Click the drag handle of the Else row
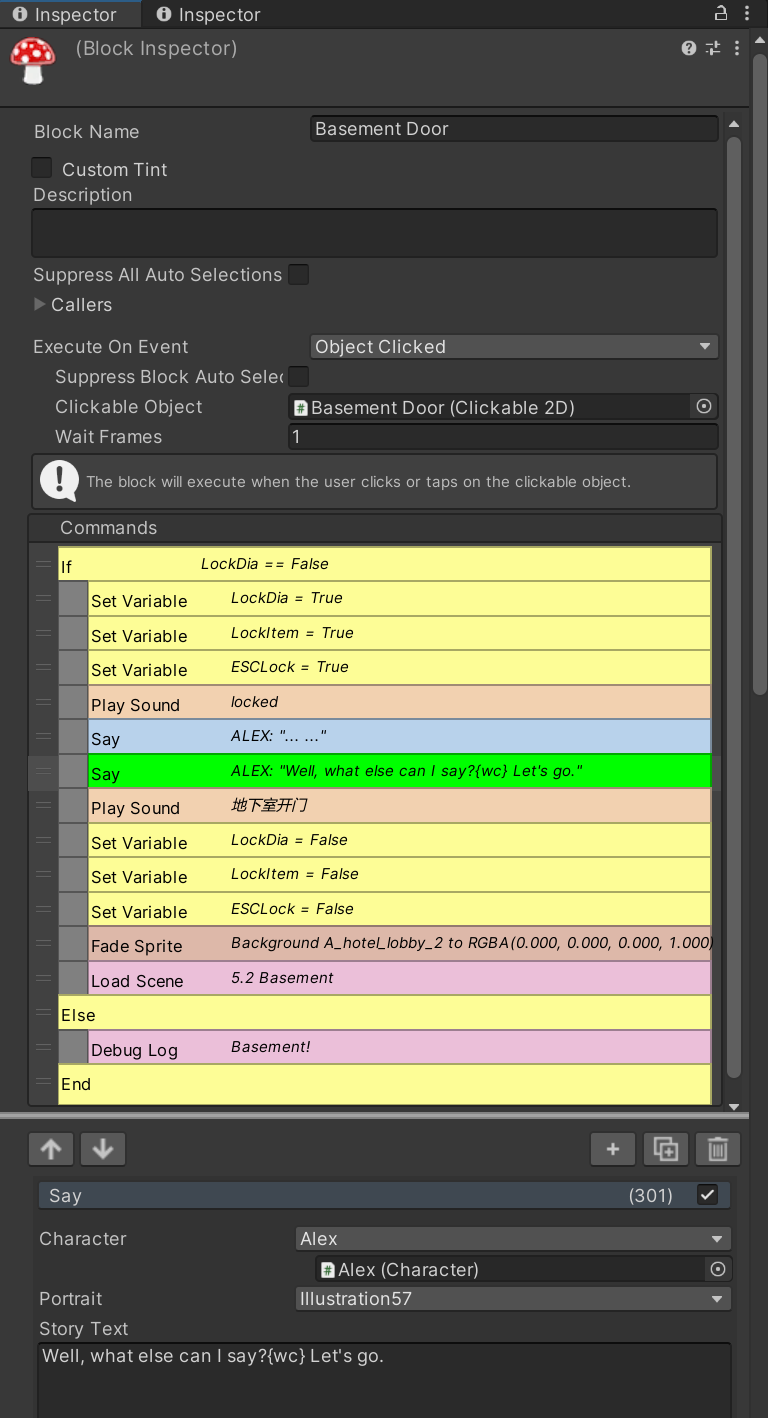Screen dimensions: 768x1418 (x=43, y=1013)
